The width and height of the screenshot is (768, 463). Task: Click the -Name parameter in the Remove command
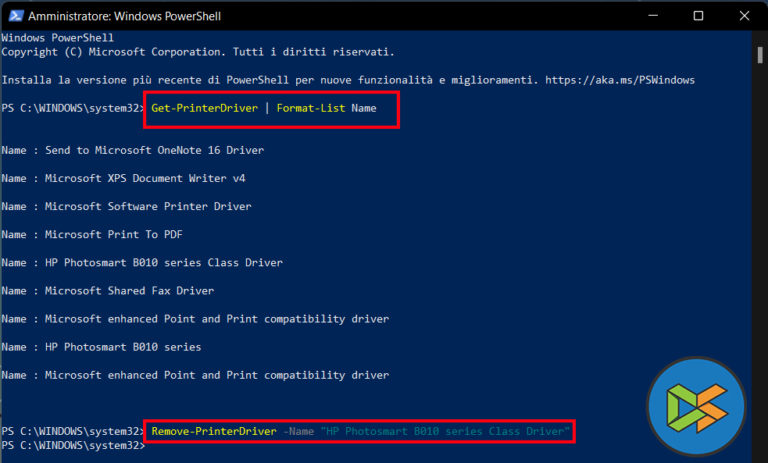coord(300,431)
